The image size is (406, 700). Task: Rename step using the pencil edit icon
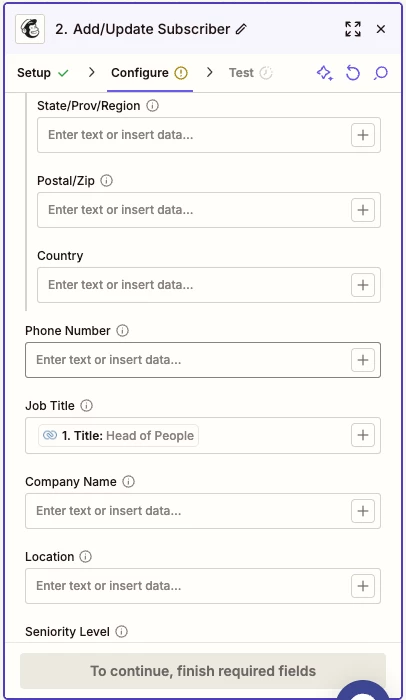click(x=241, y=29)
